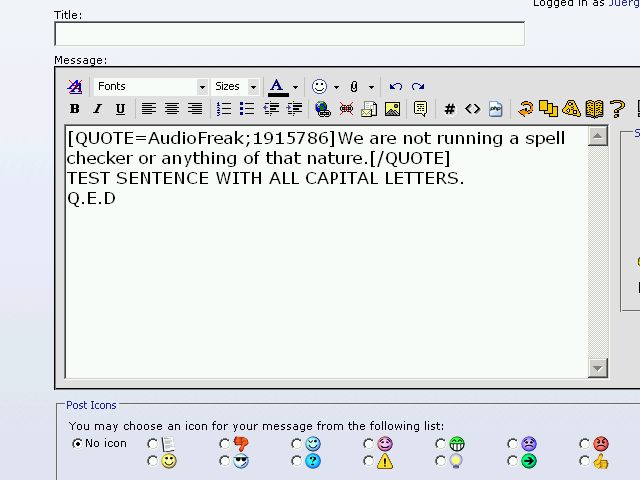Choose the thumbs up post icon
The height and width of the screenshot is (480, 640).
pyautogui.click(x=584, y=461)
